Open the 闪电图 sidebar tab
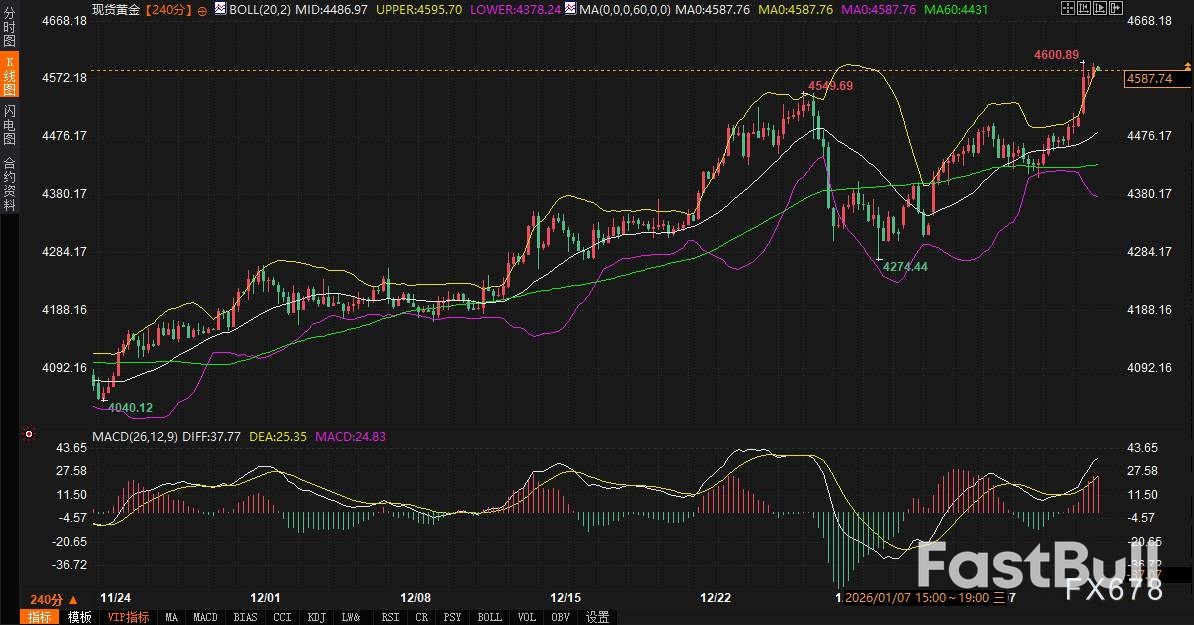The image size is (1194, 625). [9, 125]
